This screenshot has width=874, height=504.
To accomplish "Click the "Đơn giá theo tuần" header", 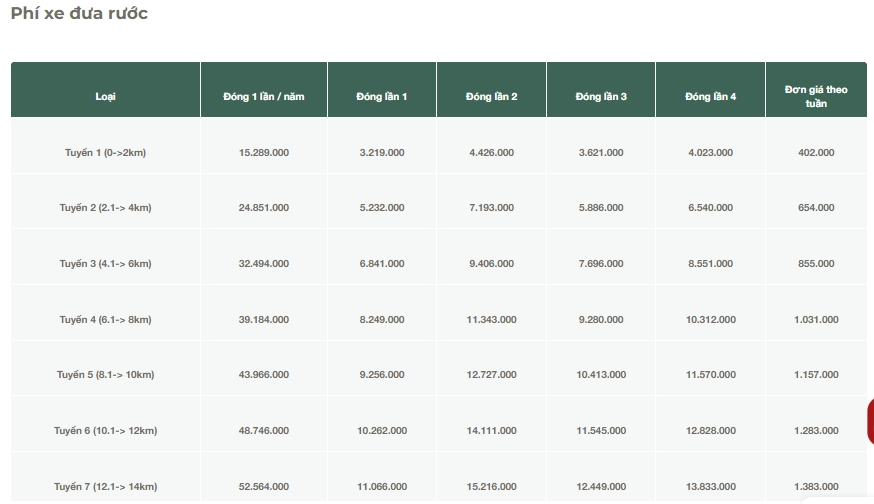I will pos(816,96).
